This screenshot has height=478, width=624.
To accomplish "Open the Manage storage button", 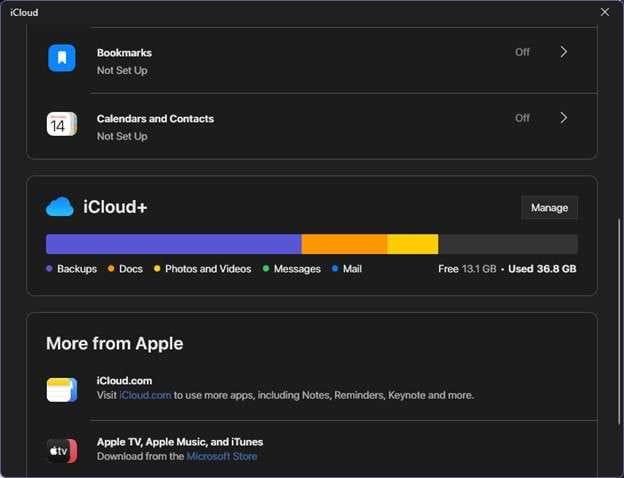I will coord(549,208).
